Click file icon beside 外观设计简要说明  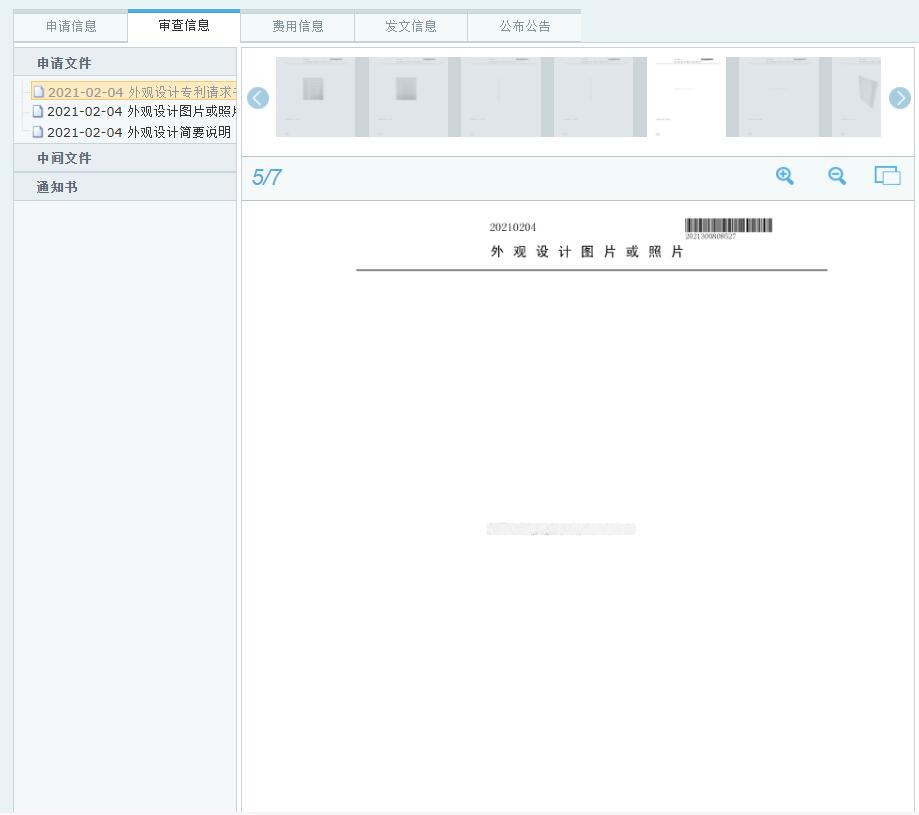coord(38,132)
